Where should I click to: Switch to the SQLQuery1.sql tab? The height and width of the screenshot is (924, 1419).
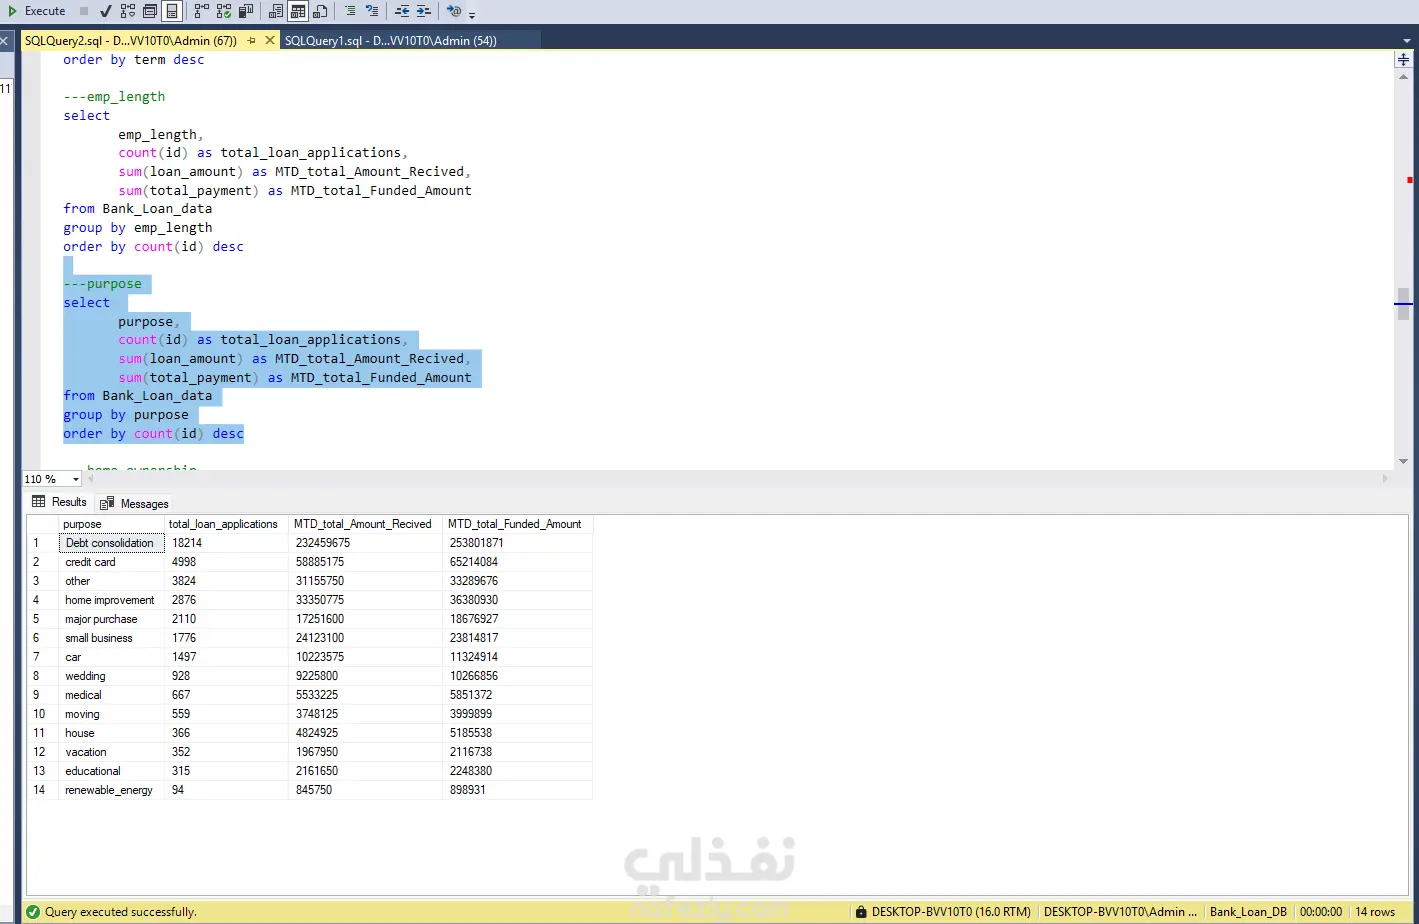[x=391, y=41]
